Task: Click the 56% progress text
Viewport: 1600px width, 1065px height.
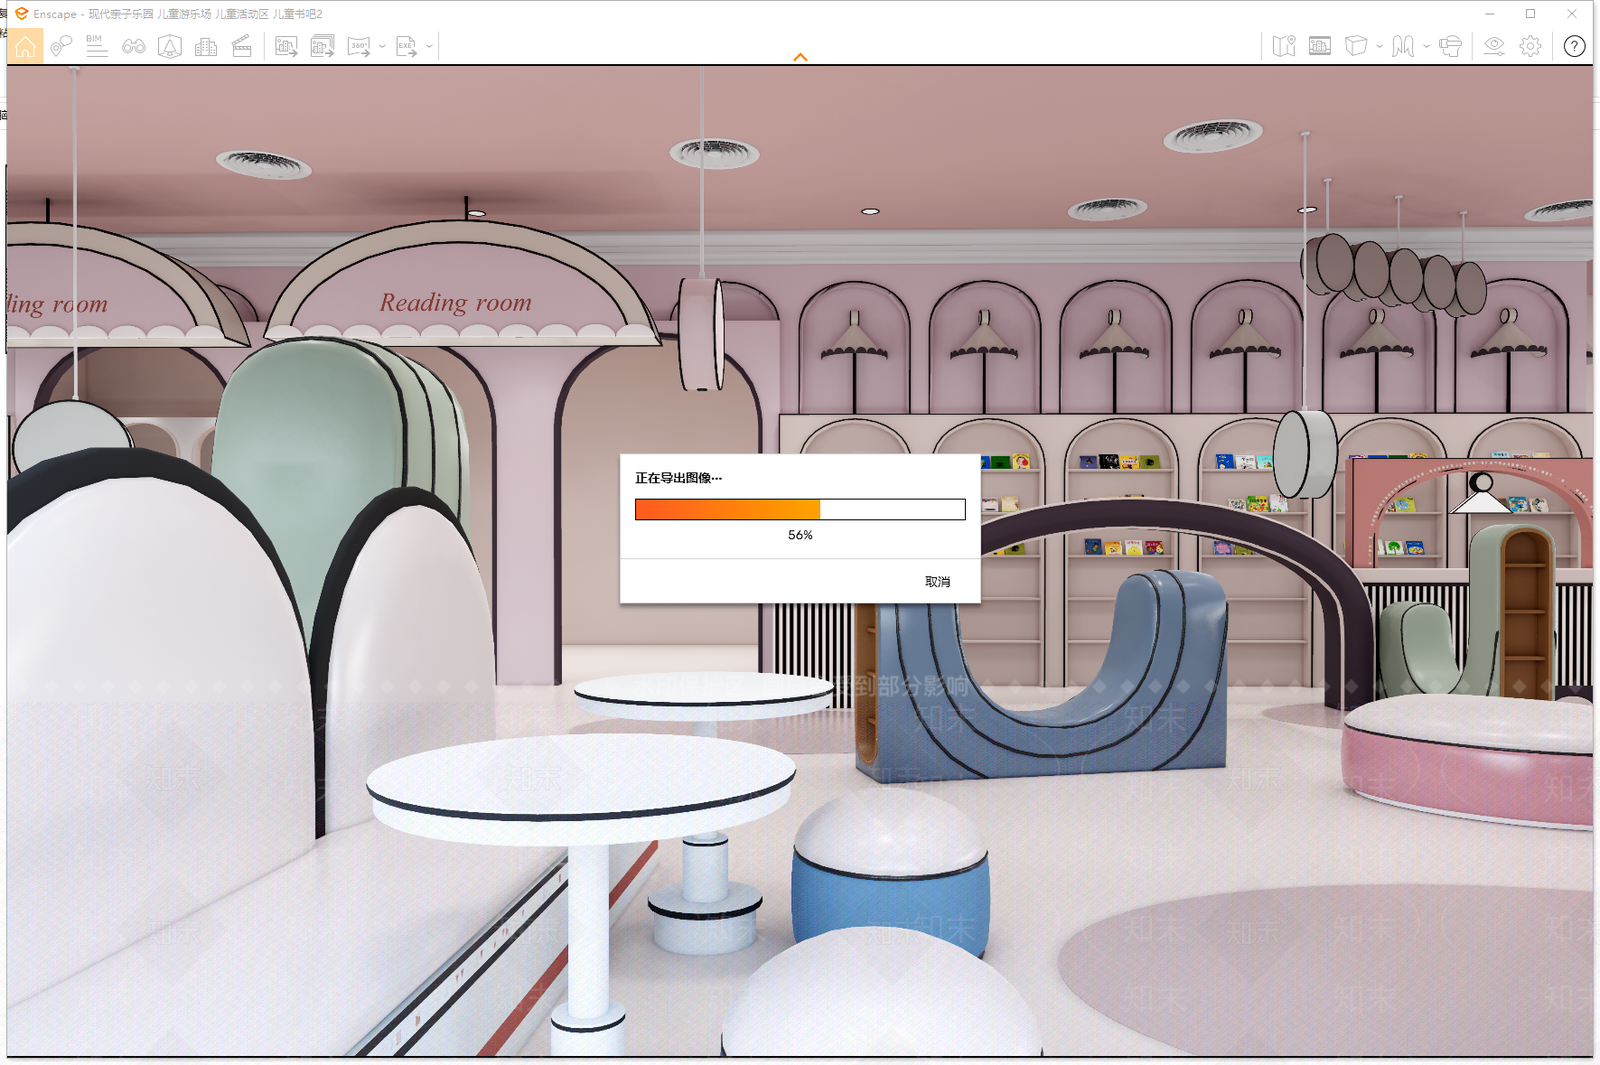Action: 800,535
